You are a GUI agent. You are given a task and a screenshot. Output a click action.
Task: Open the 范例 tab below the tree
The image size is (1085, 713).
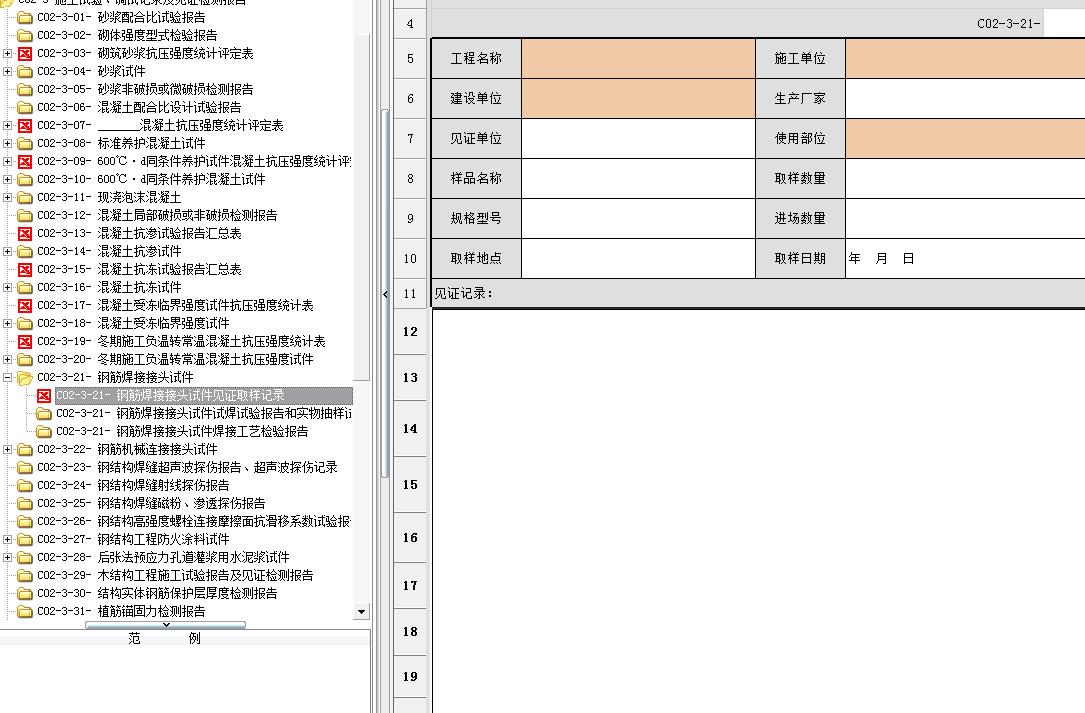[x=165, y=638]
